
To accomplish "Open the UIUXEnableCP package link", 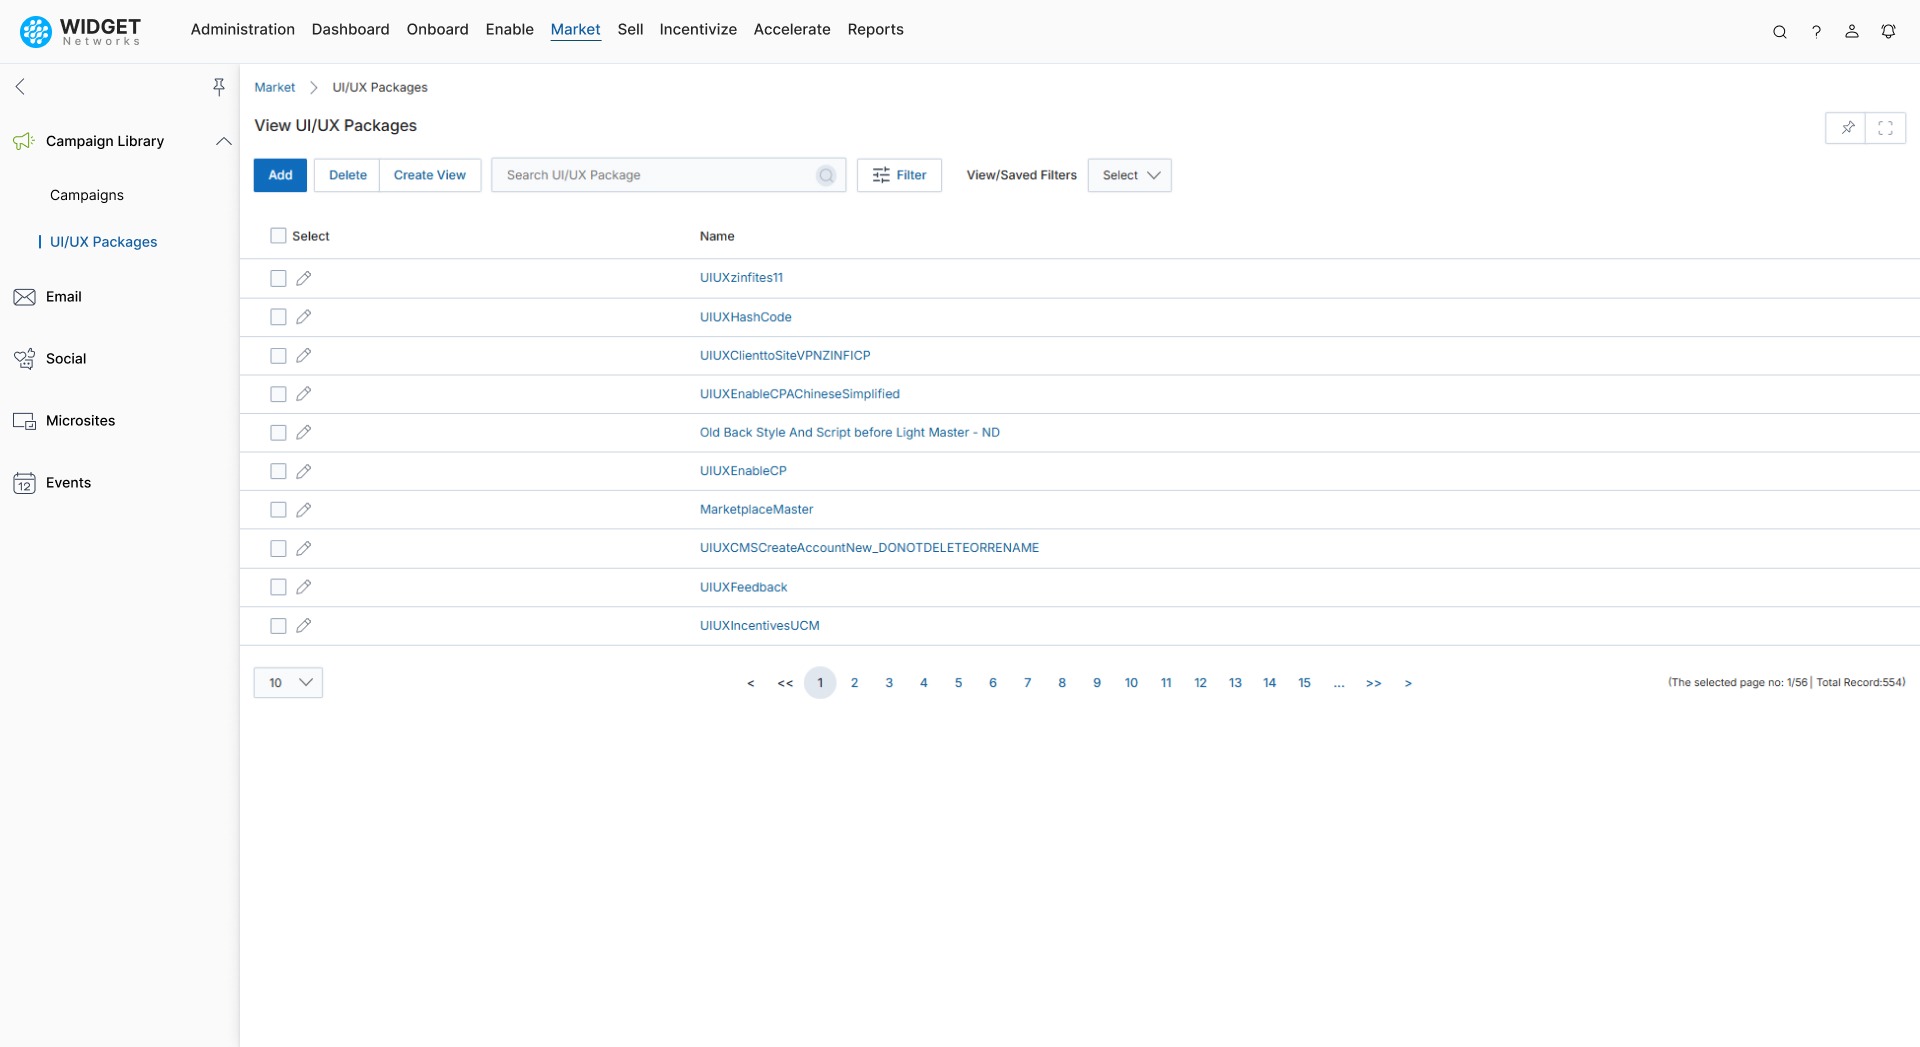I will (x=743, y=470).
